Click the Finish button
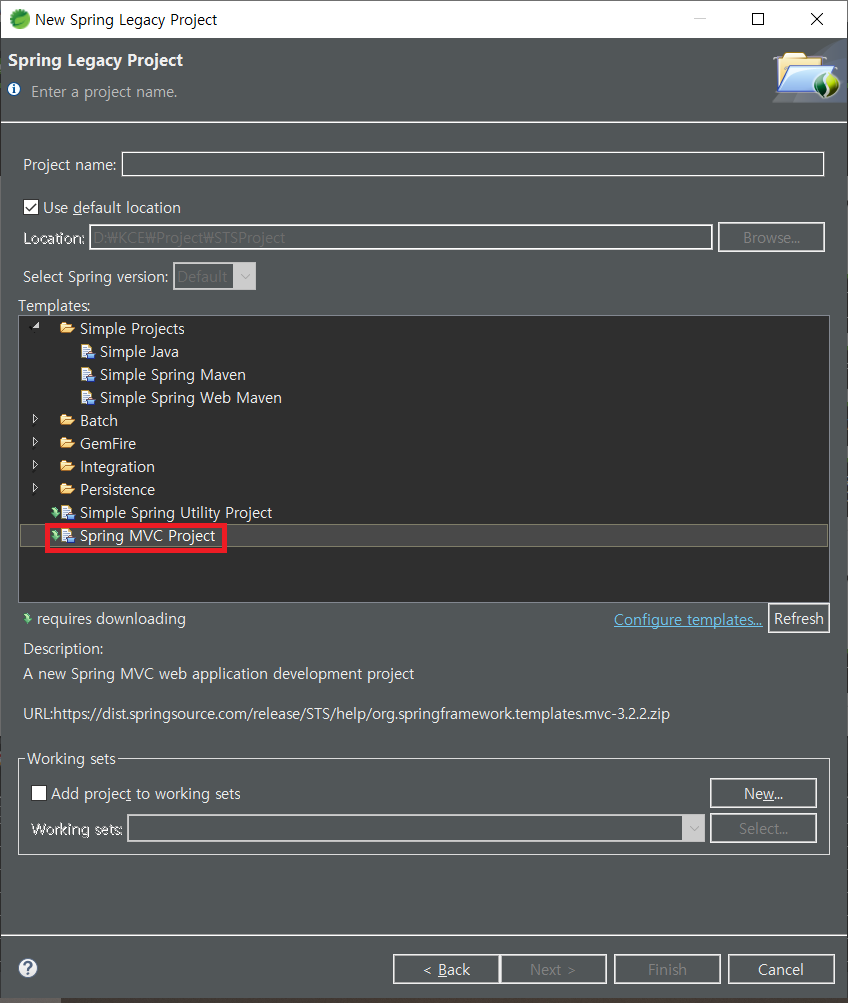 click(667, 969)
